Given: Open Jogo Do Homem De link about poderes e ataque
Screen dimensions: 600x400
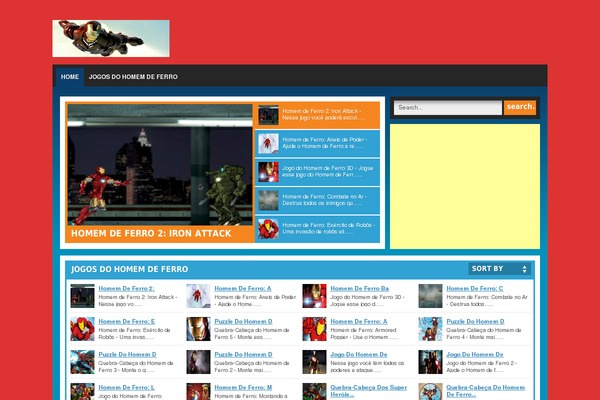Looking at the screenshot, I should (x=359, y=354).
